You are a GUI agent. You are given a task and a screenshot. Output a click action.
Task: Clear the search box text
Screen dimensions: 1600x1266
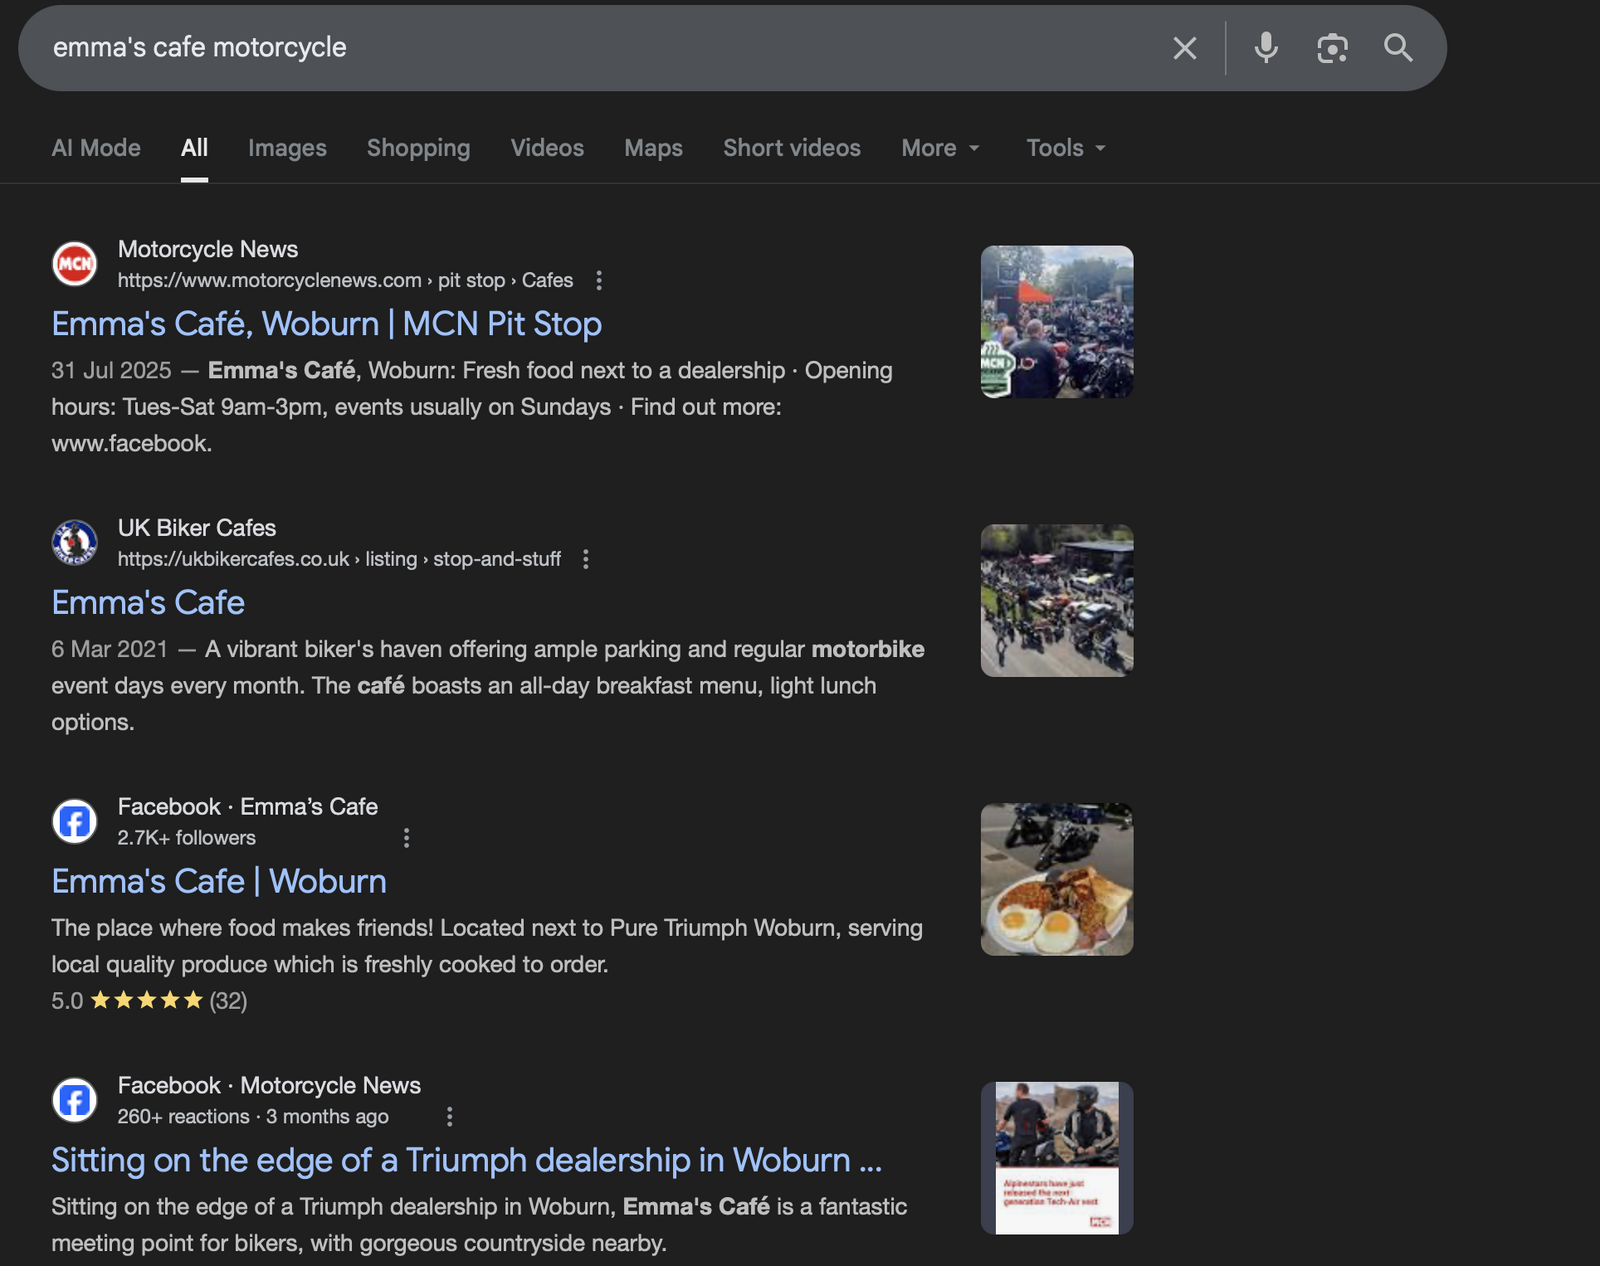tap(1184, 48)
